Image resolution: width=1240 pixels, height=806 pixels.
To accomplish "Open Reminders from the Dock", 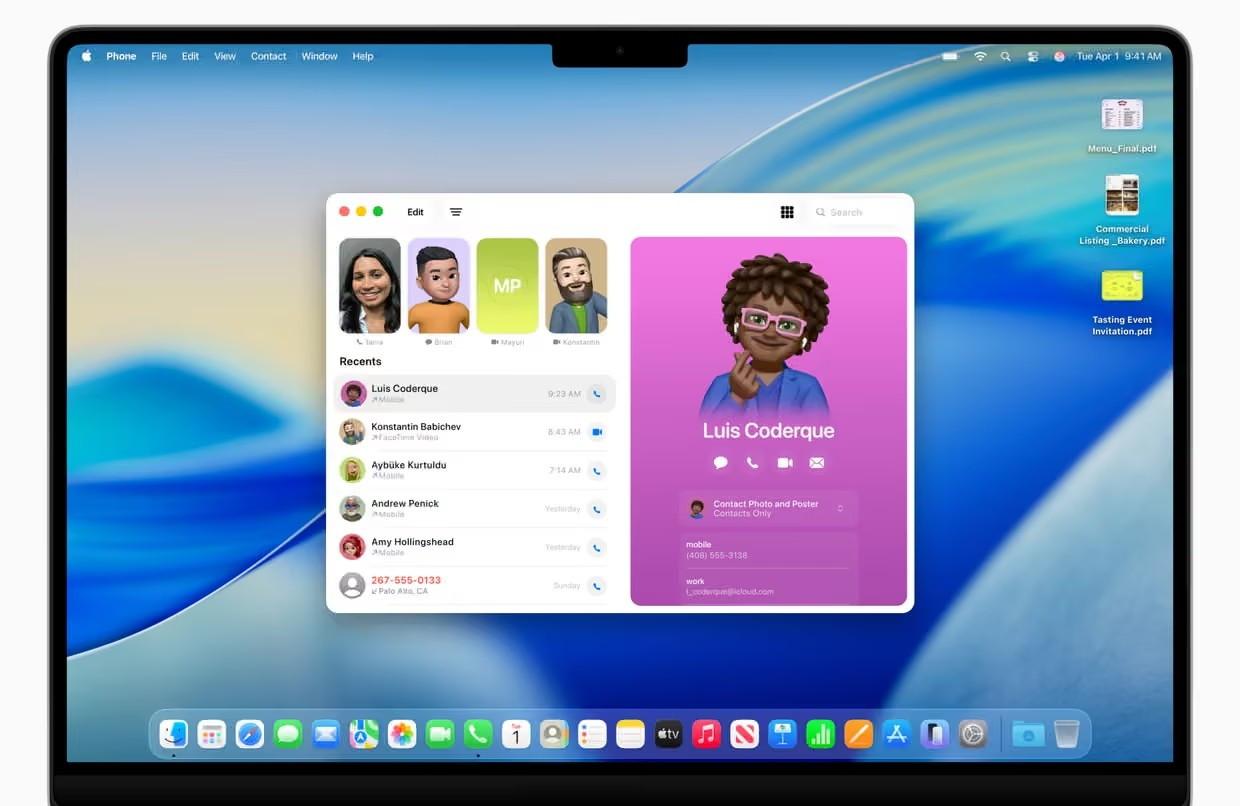I will [592, 734].
